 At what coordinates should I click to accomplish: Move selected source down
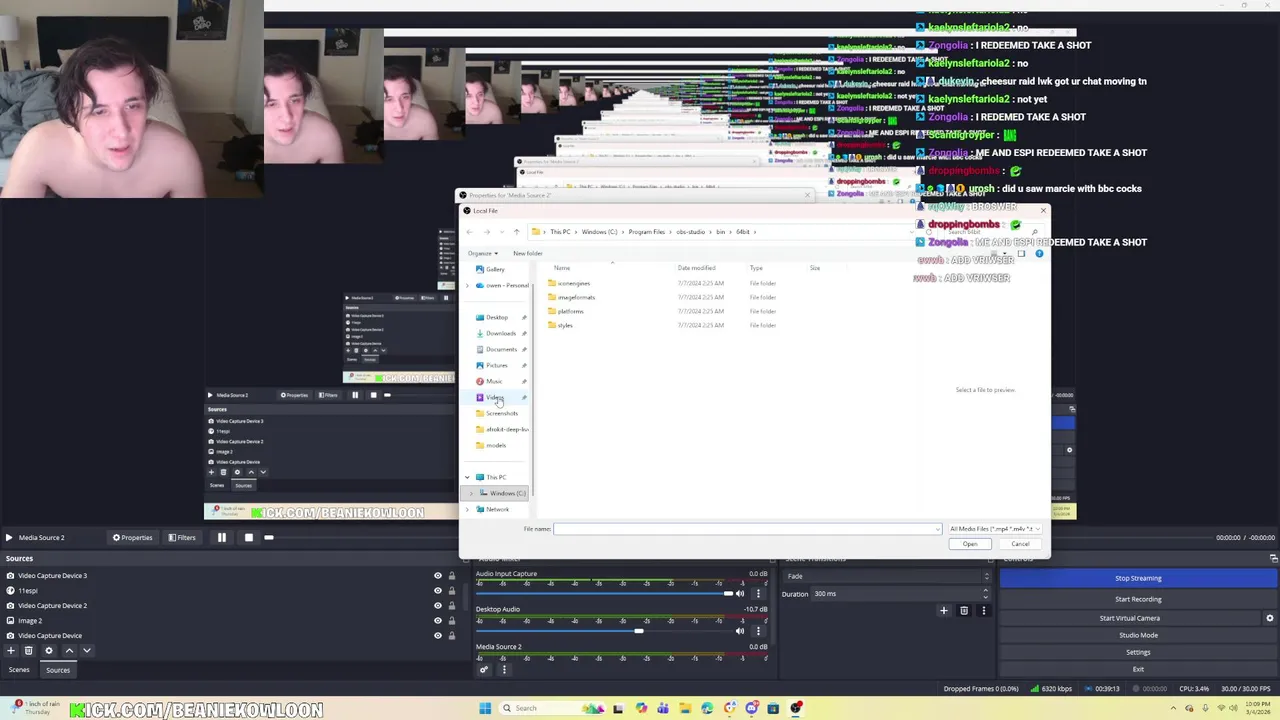coord(87,650)
